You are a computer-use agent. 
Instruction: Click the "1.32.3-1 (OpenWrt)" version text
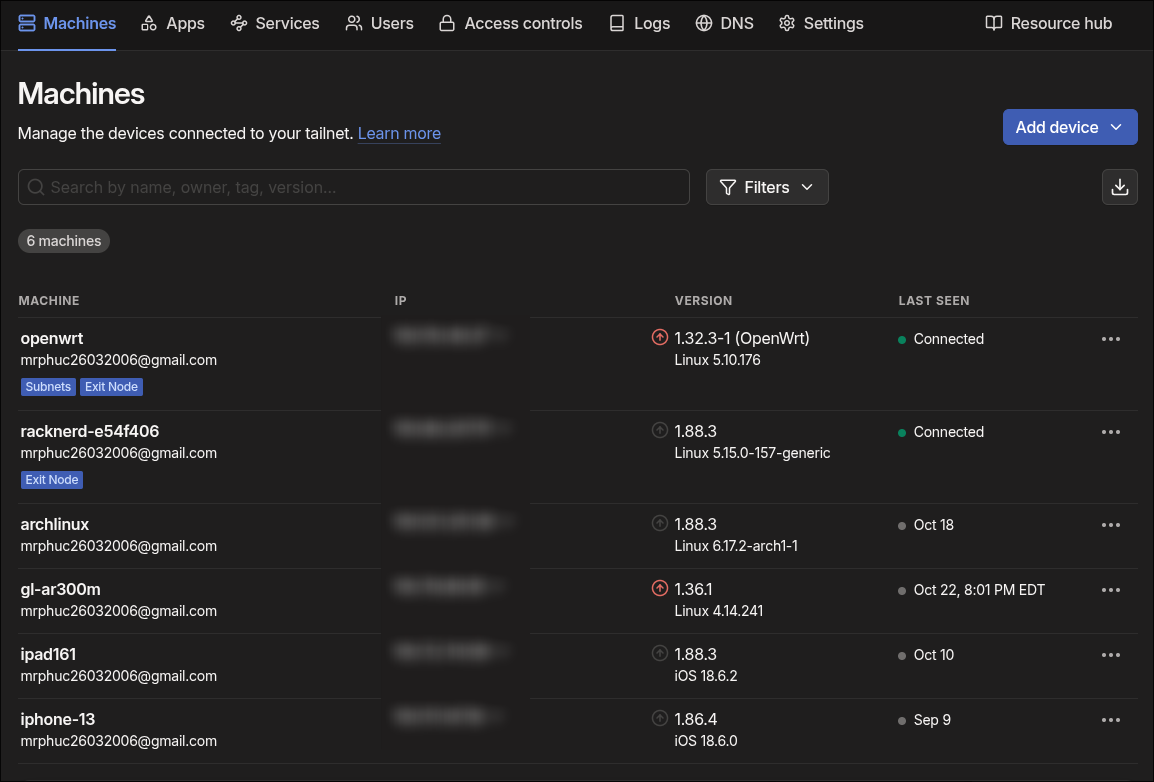pyautogui.click(x=742, y=338)
